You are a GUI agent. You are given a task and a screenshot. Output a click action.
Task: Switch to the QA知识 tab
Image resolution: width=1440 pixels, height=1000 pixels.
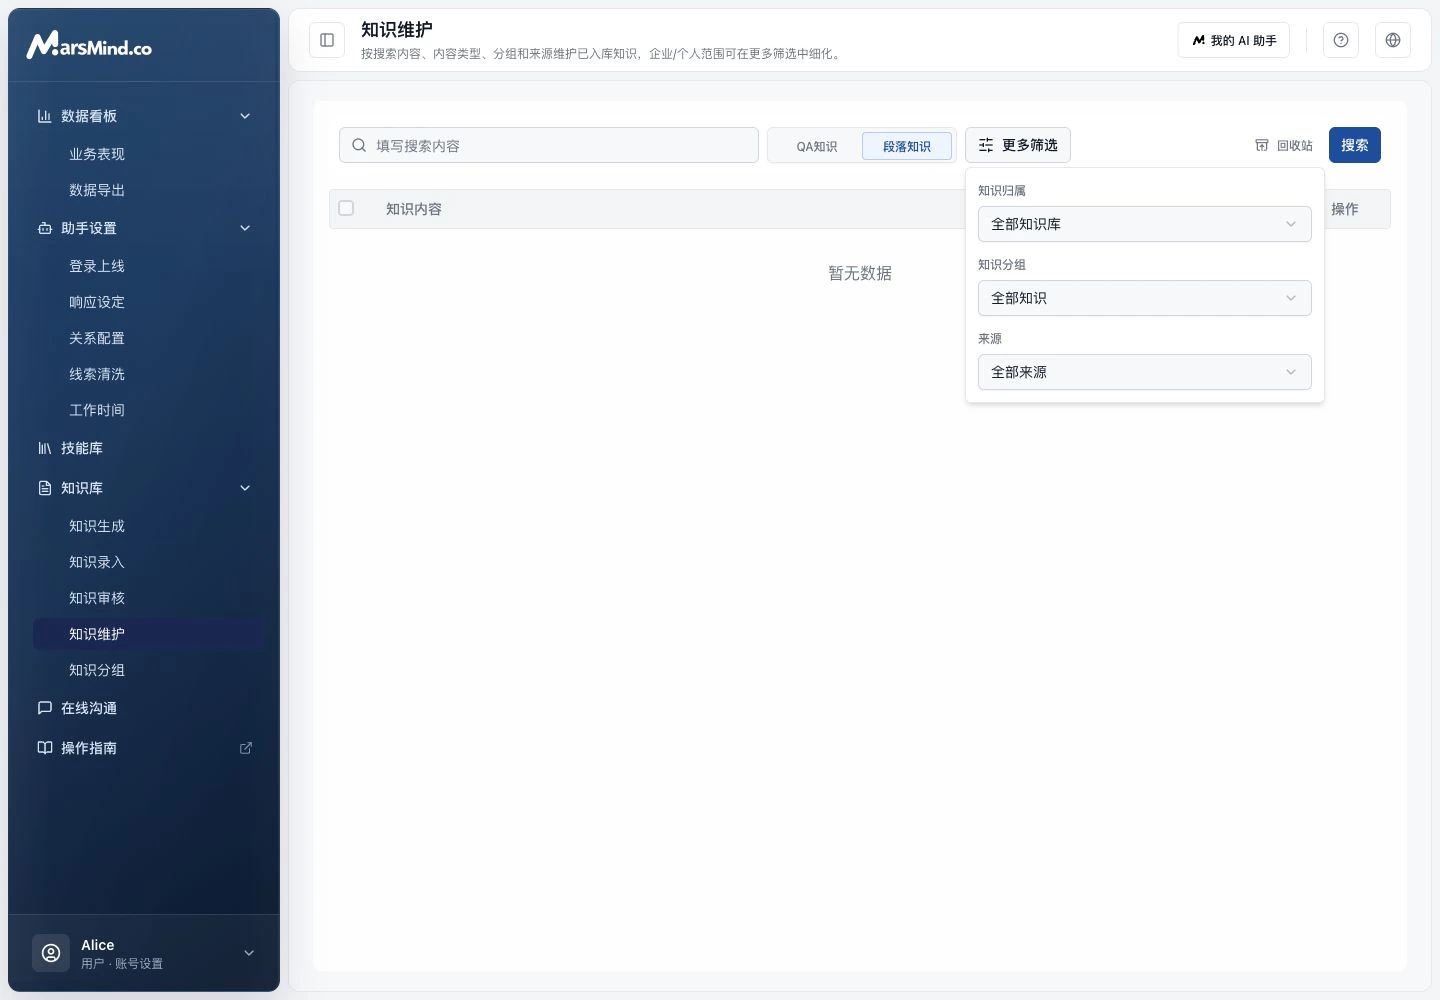(817, 146)
